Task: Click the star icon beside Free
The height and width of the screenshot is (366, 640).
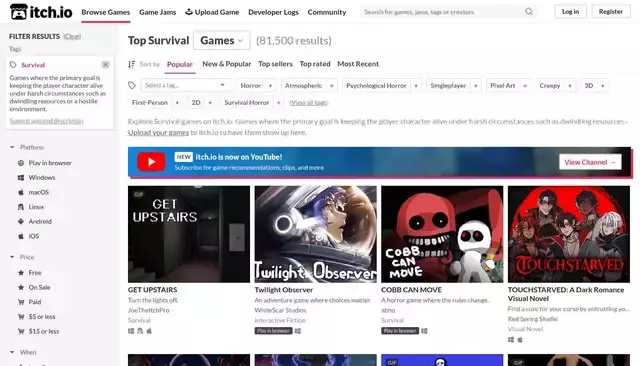Action: pos(21,273)
